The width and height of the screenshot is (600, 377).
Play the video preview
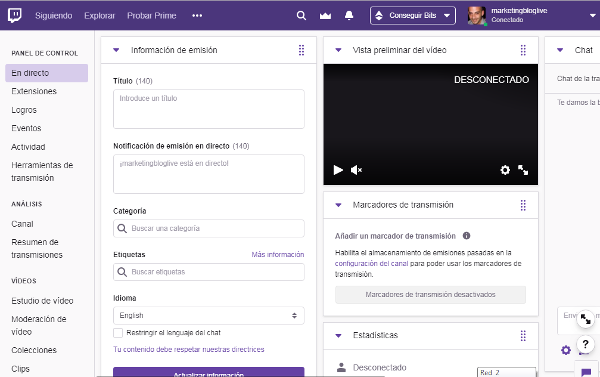pos(338,170)
